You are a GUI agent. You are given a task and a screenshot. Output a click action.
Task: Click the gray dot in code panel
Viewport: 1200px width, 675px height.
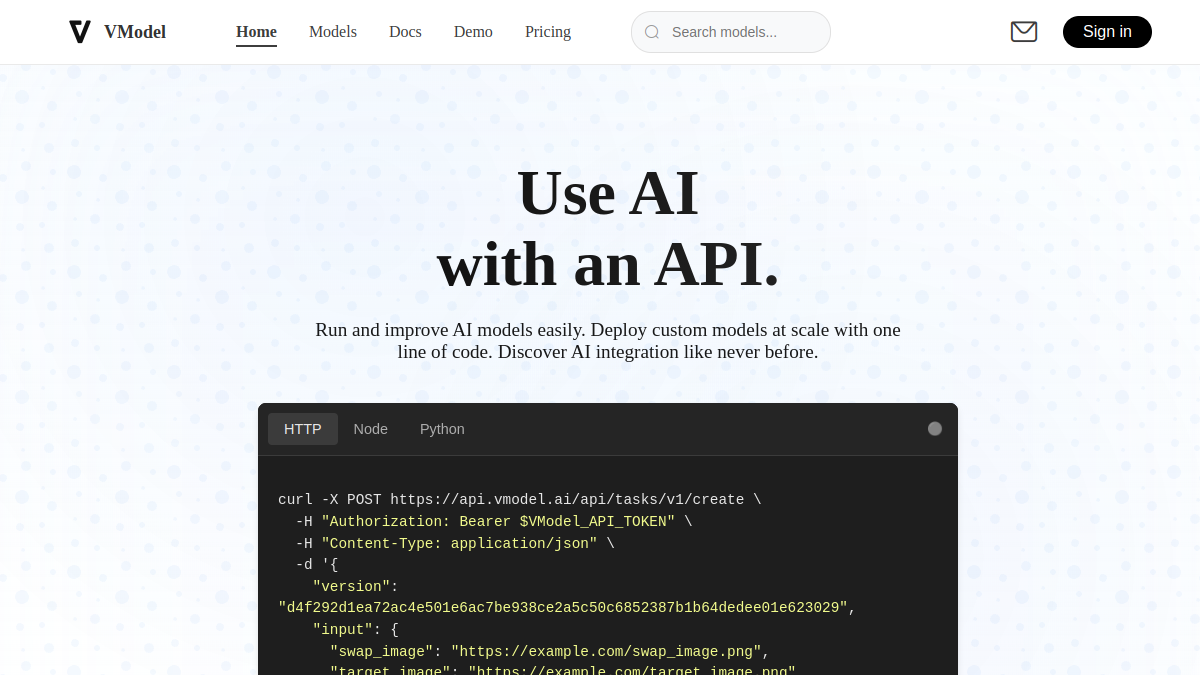pos(935,429)
